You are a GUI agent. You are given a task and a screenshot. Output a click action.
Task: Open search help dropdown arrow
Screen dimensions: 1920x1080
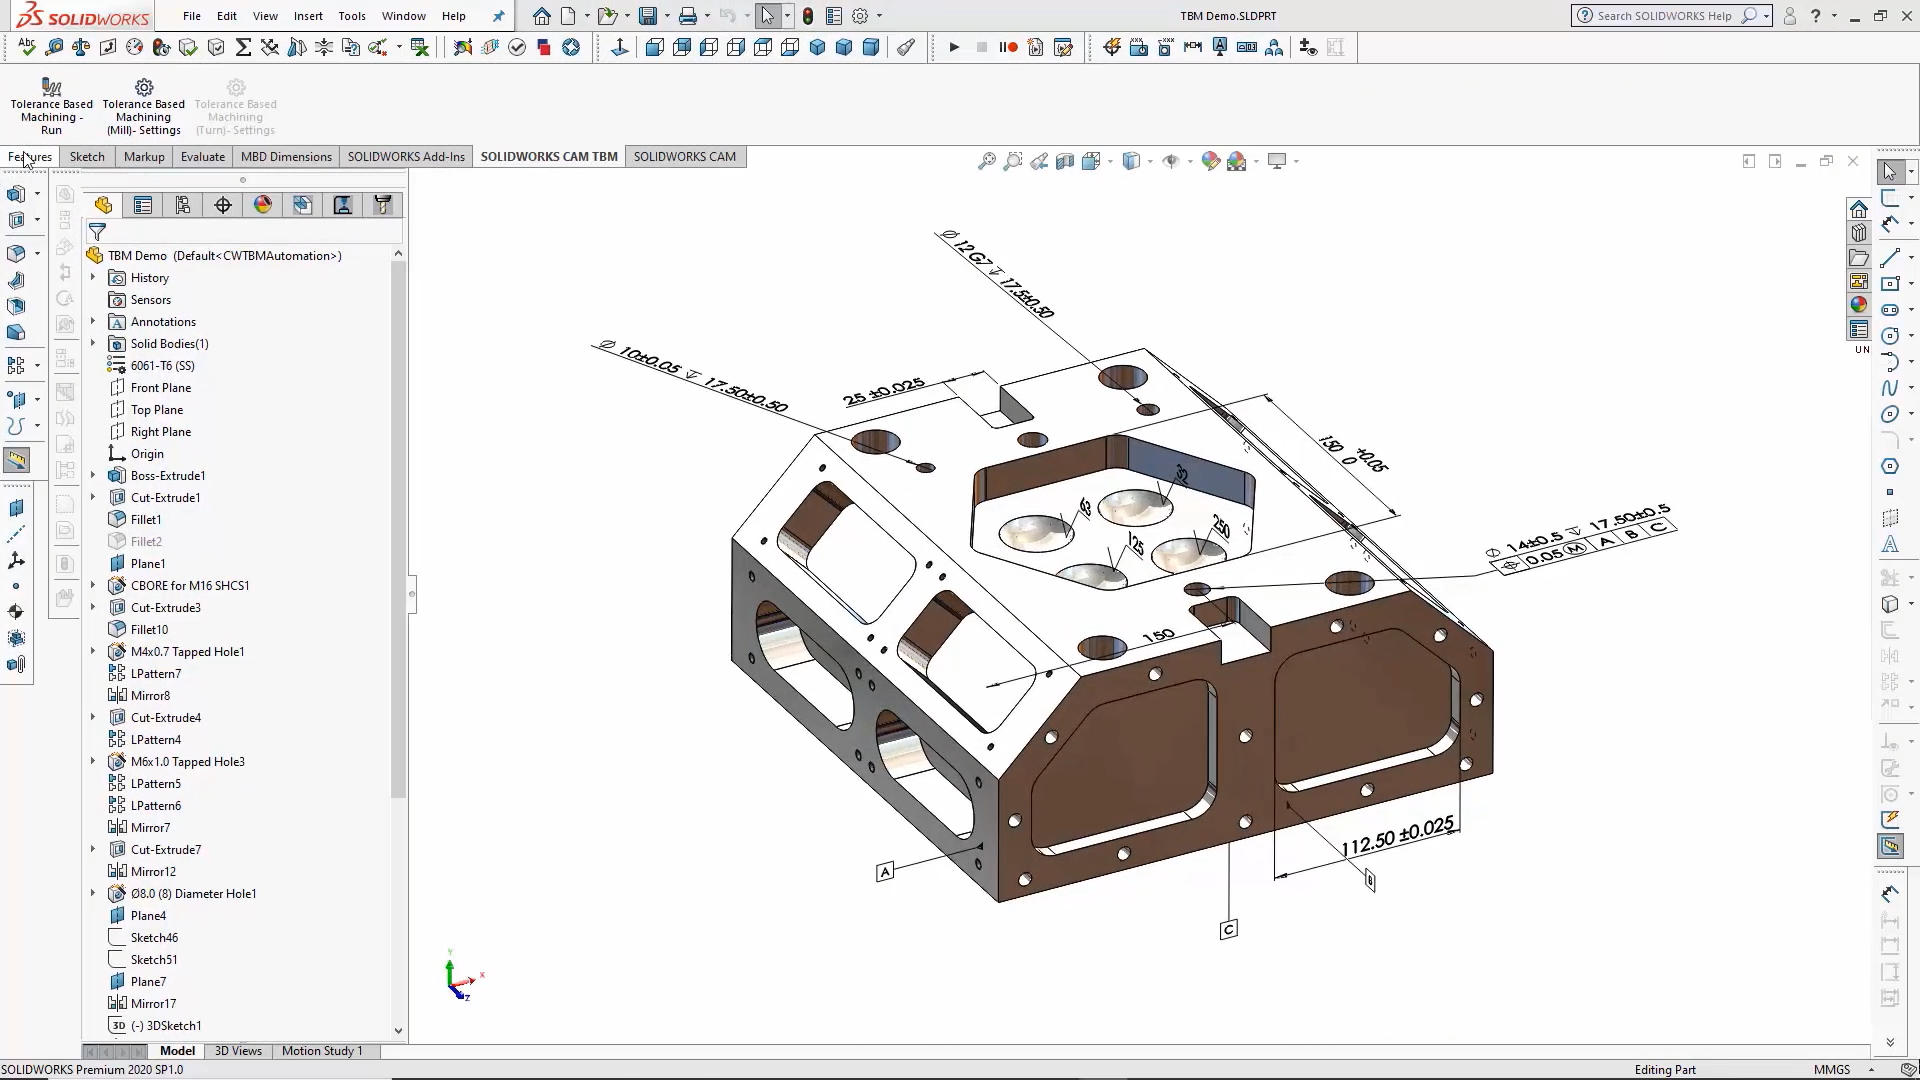[1767, 16]
